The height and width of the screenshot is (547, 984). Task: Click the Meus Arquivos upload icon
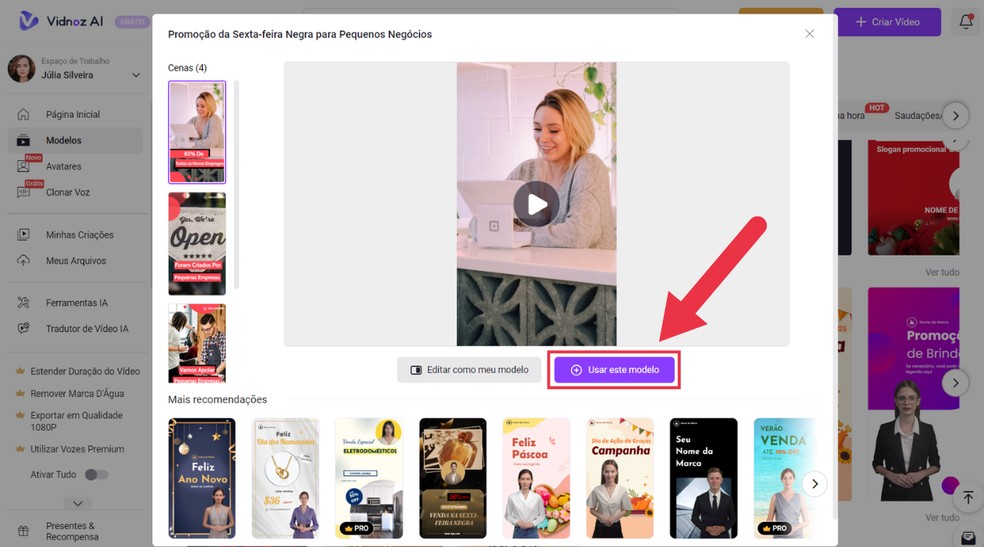tap(23, 260)
